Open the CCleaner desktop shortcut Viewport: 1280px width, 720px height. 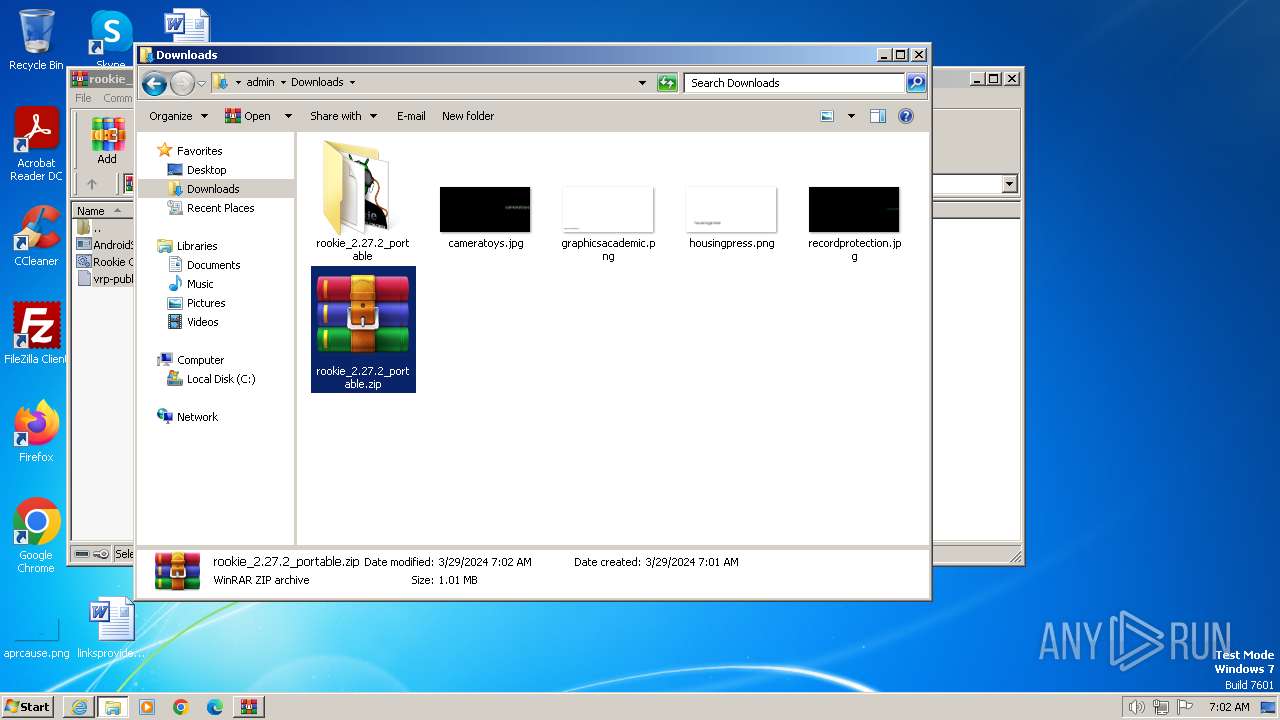coord(36,236)
